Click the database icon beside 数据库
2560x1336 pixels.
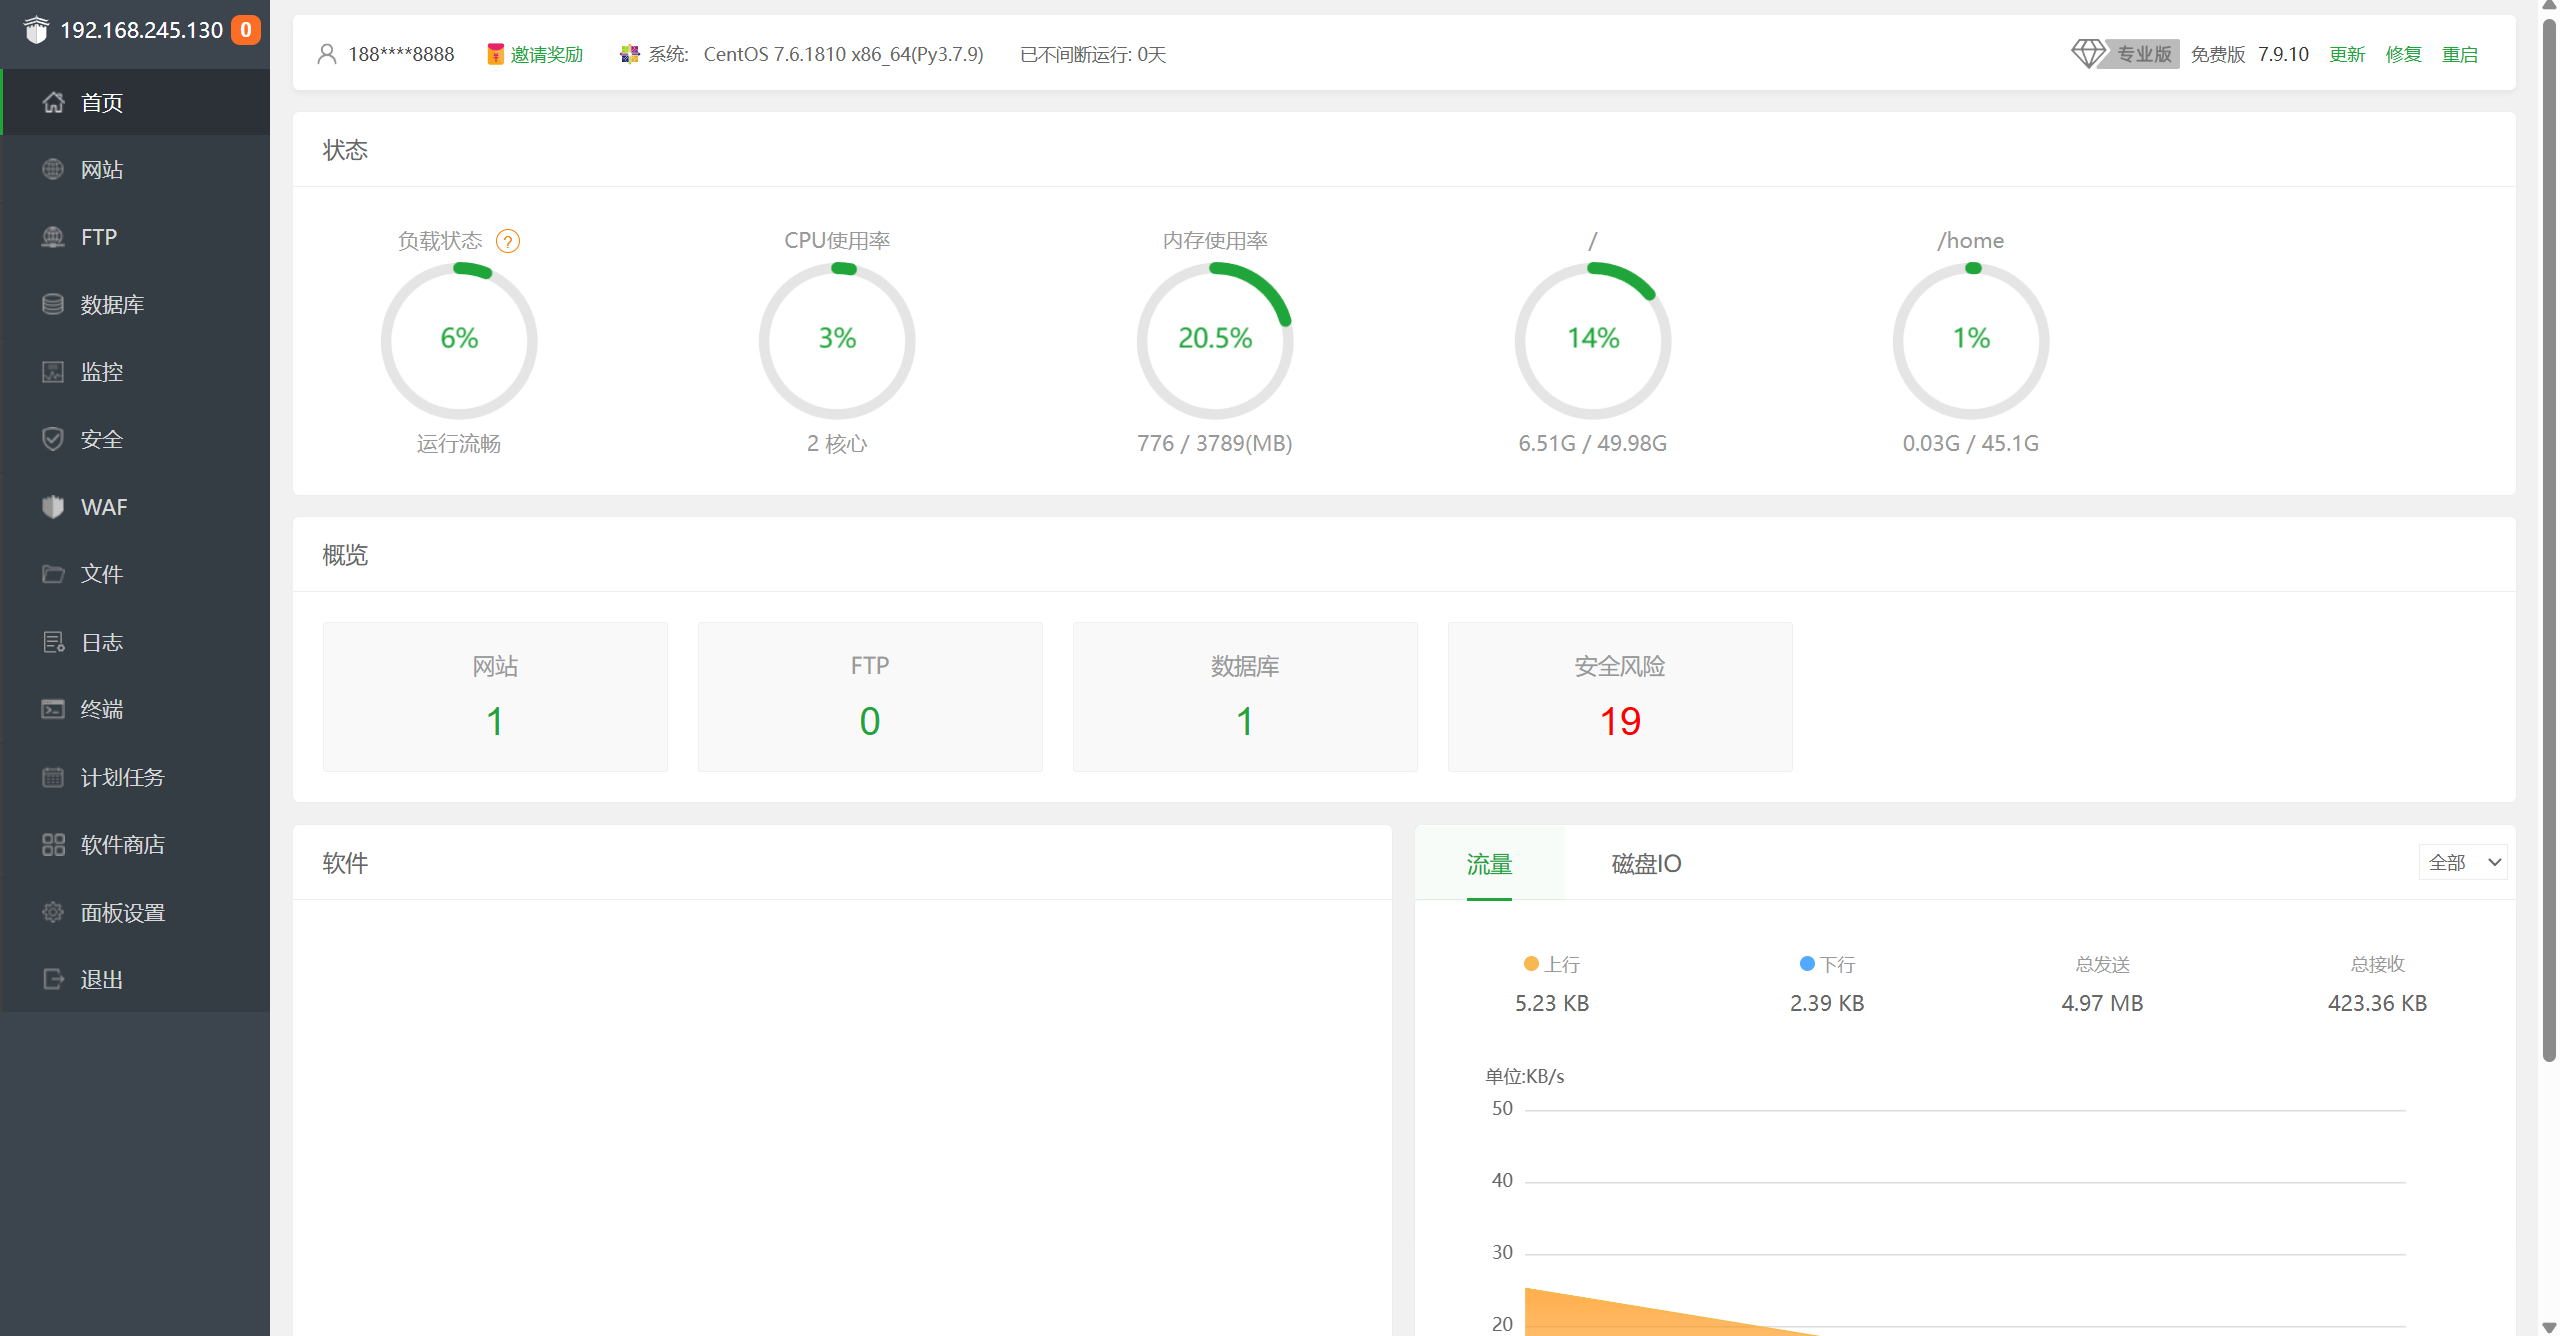coord(53,304)
